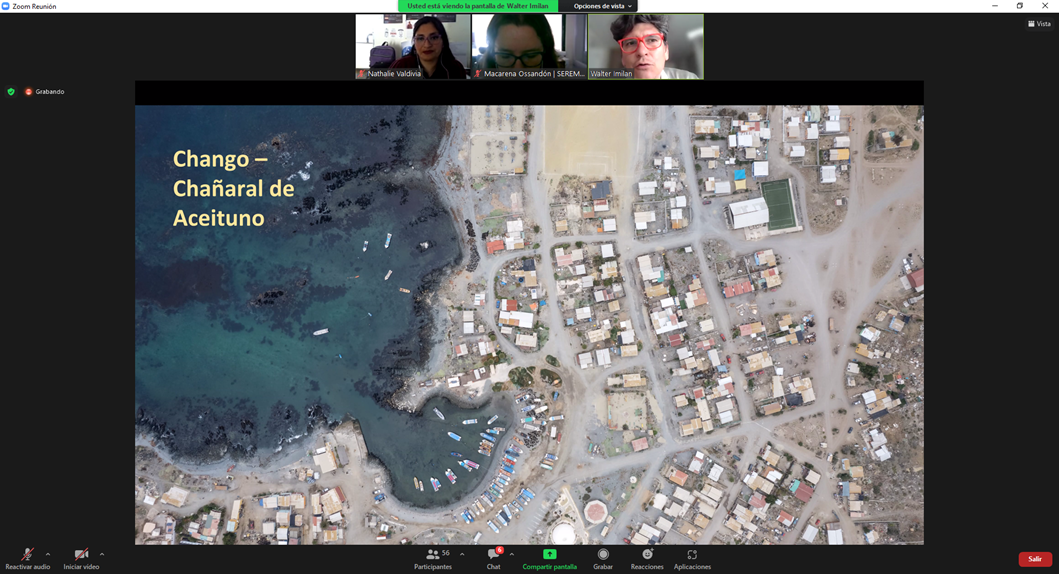The width and height of the screenshot is (1059, 574).
Task: Open the Opciones de vista menu
Action: [602, 6]
